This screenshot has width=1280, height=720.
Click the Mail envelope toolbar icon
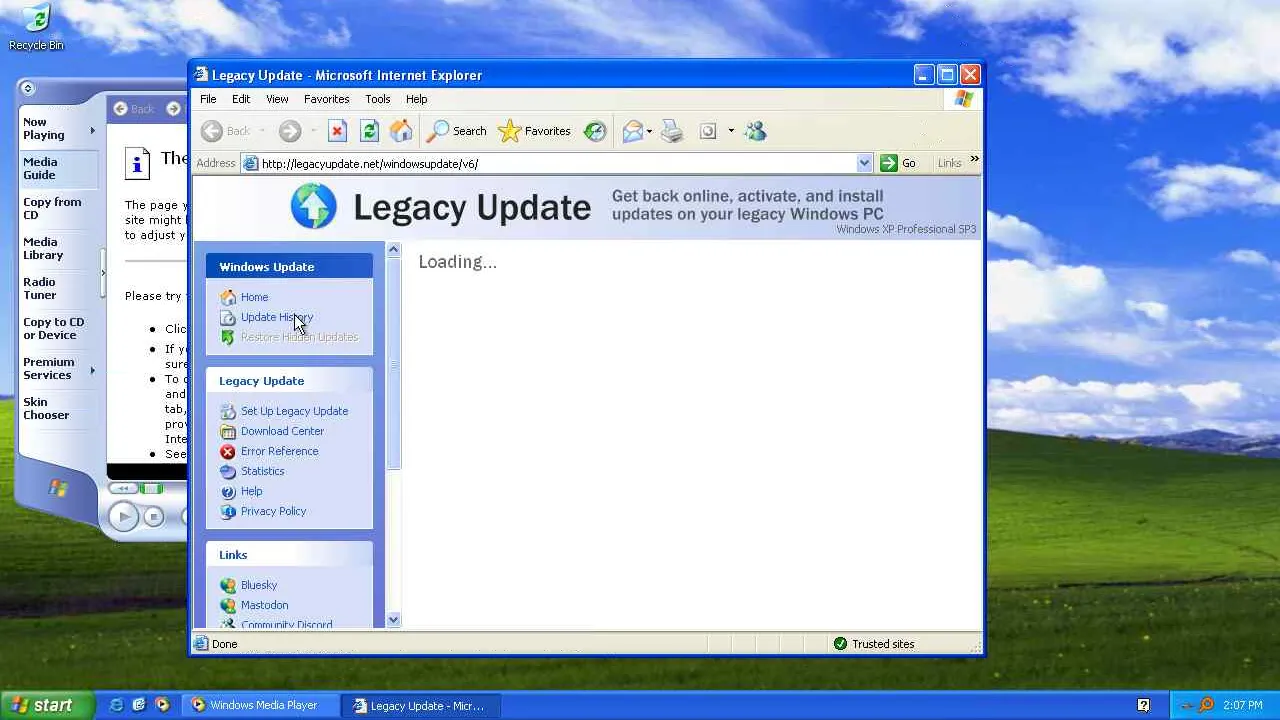point(632,131)
